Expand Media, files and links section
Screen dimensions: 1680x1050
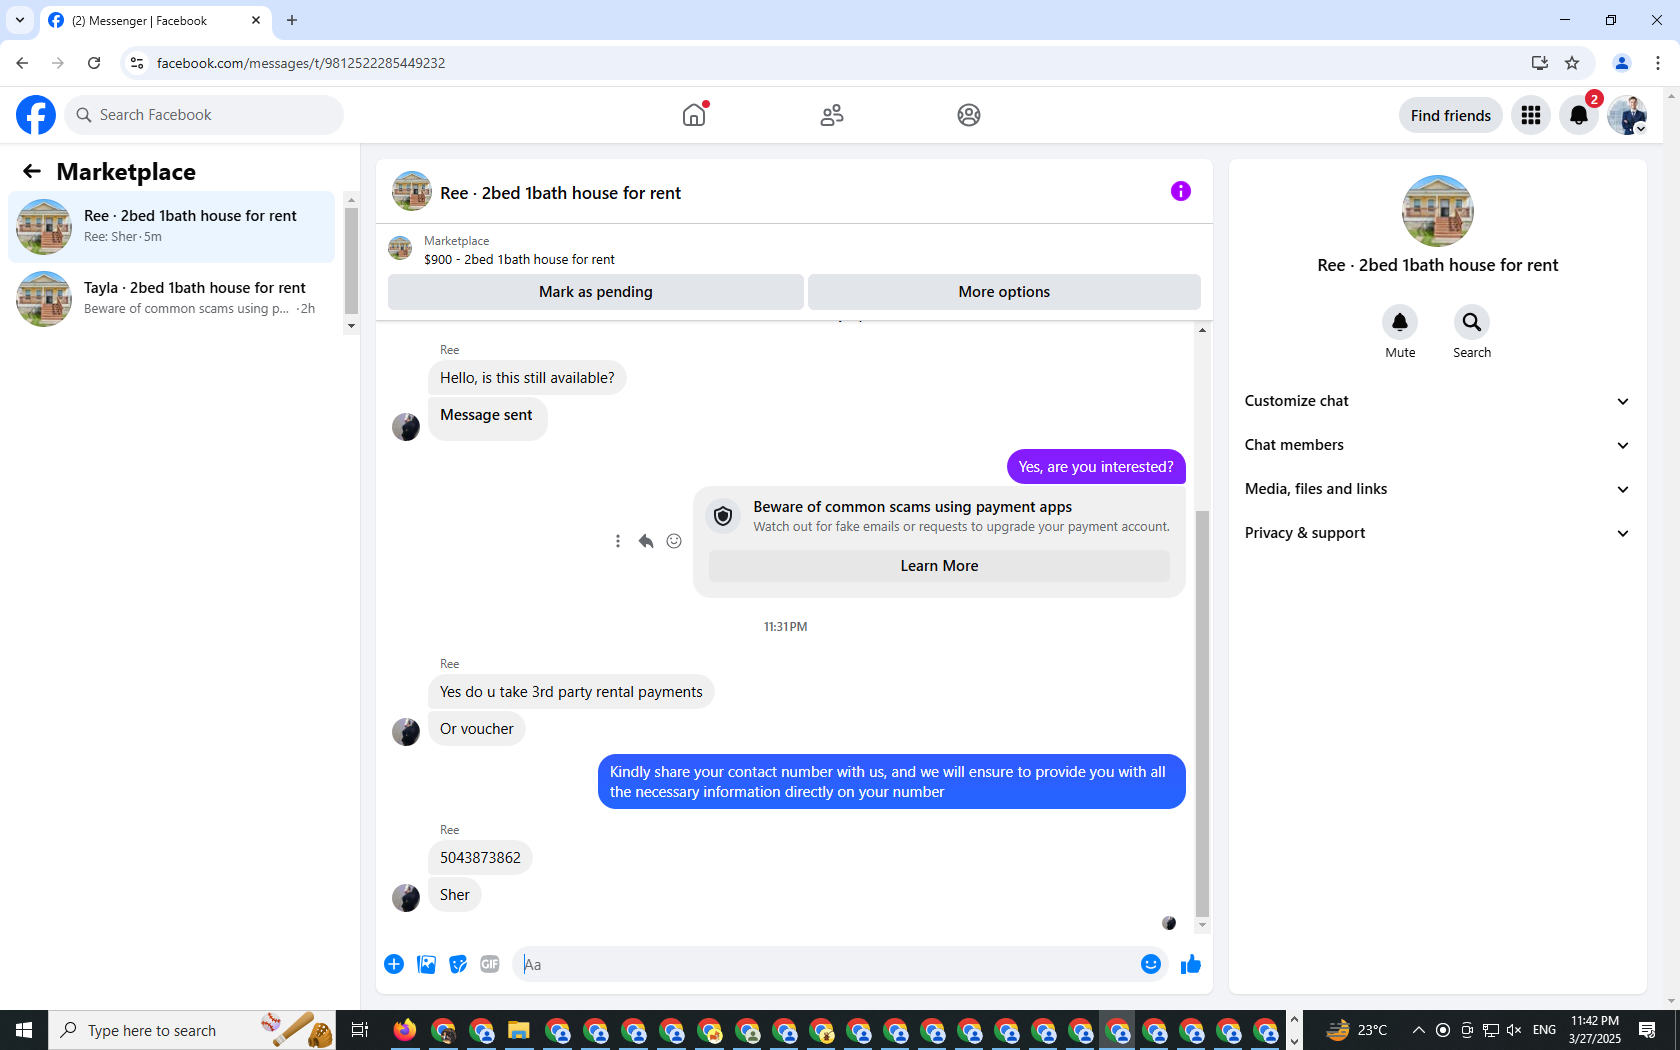(x=1437, y=489)
